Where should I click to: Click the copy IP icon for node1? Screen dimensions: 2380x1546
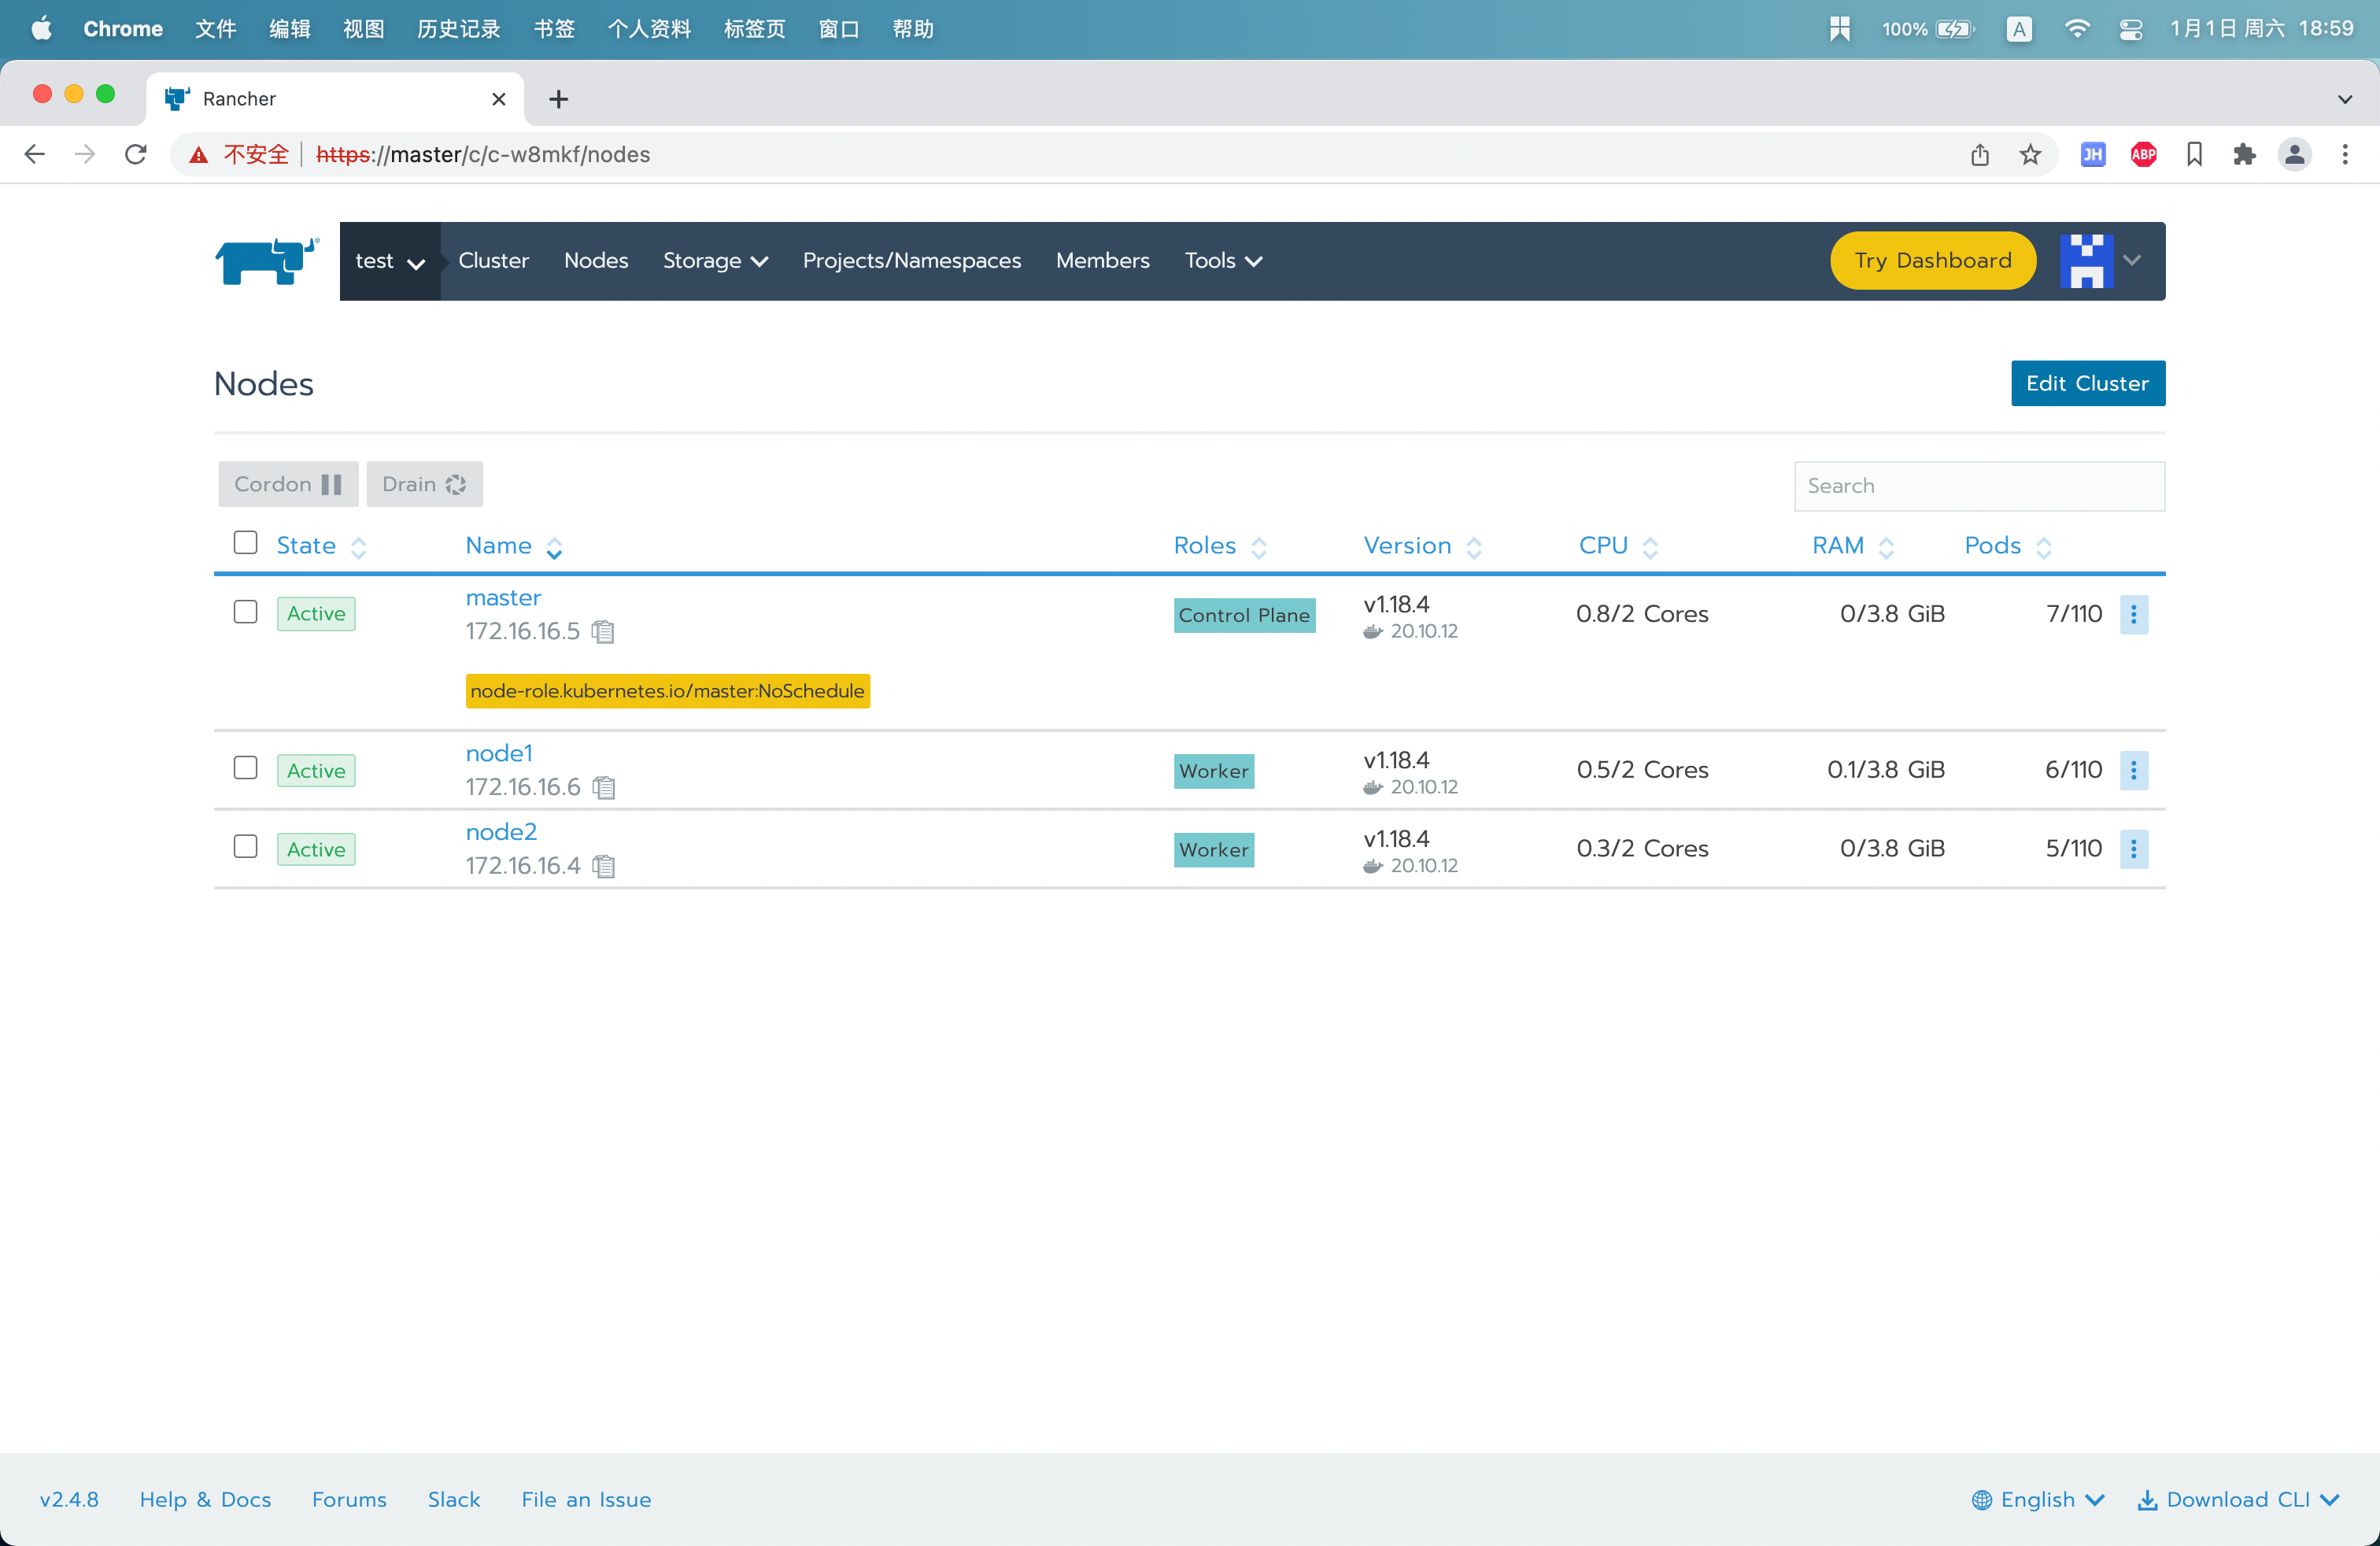click(605, 786)
